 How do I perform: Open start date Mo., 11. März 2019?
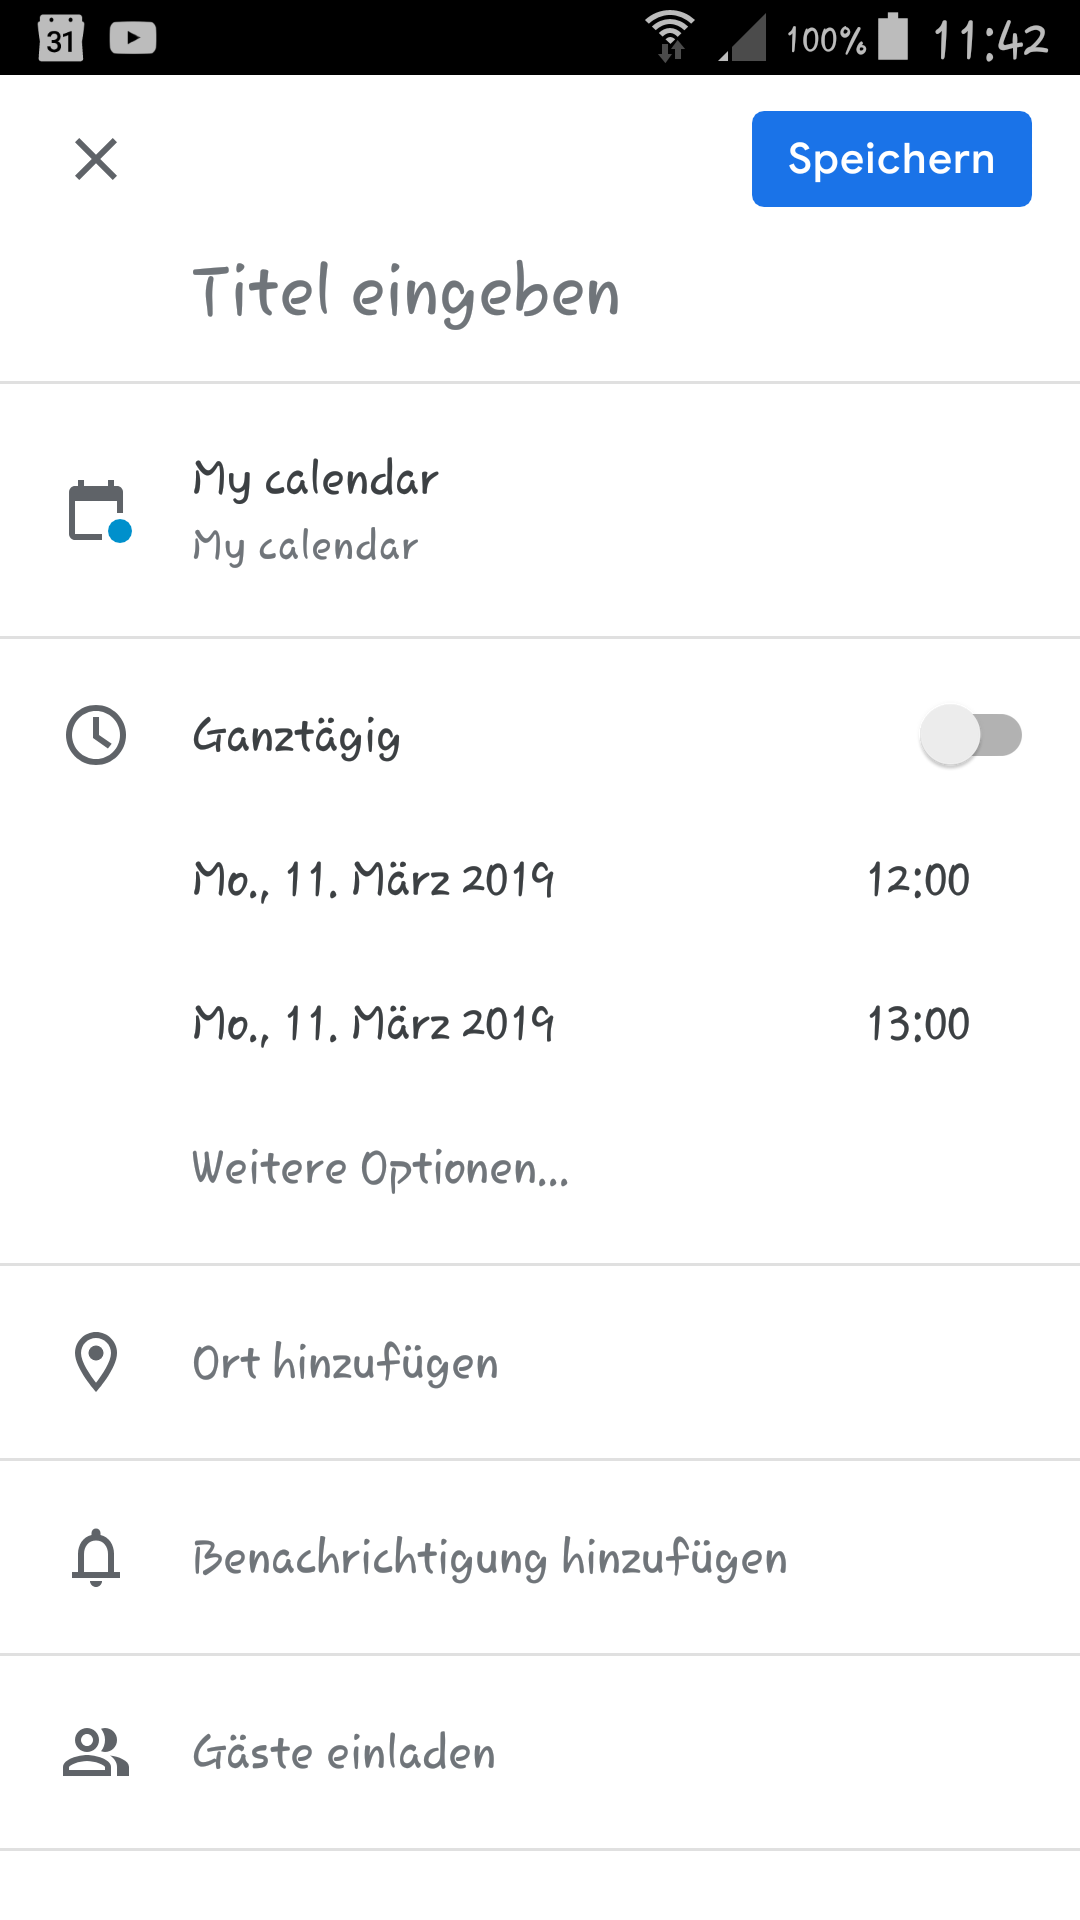tap(374, 880)
